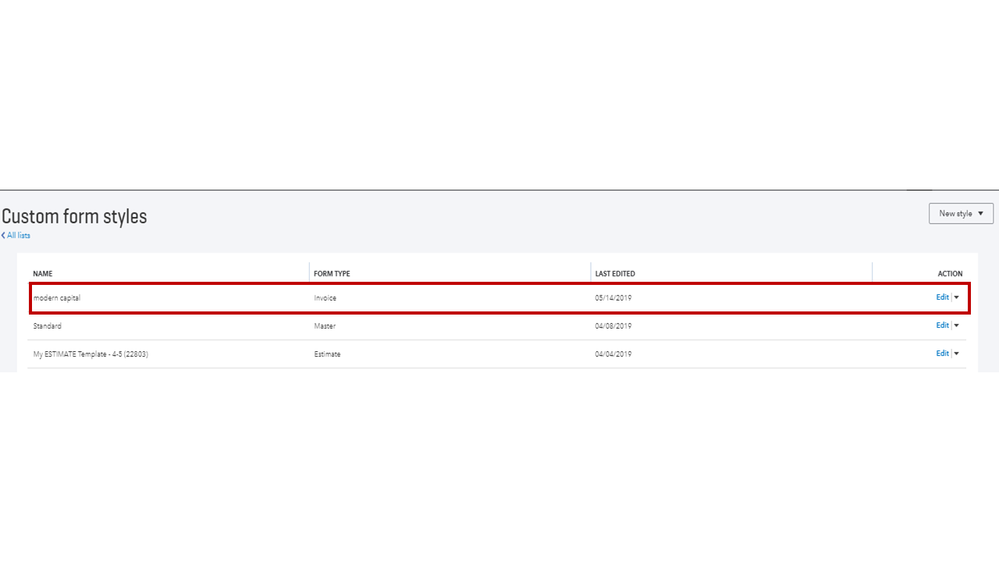Select the 'modern capital' name cell
The width and height of the screenshot is (999, 562).
57,298
